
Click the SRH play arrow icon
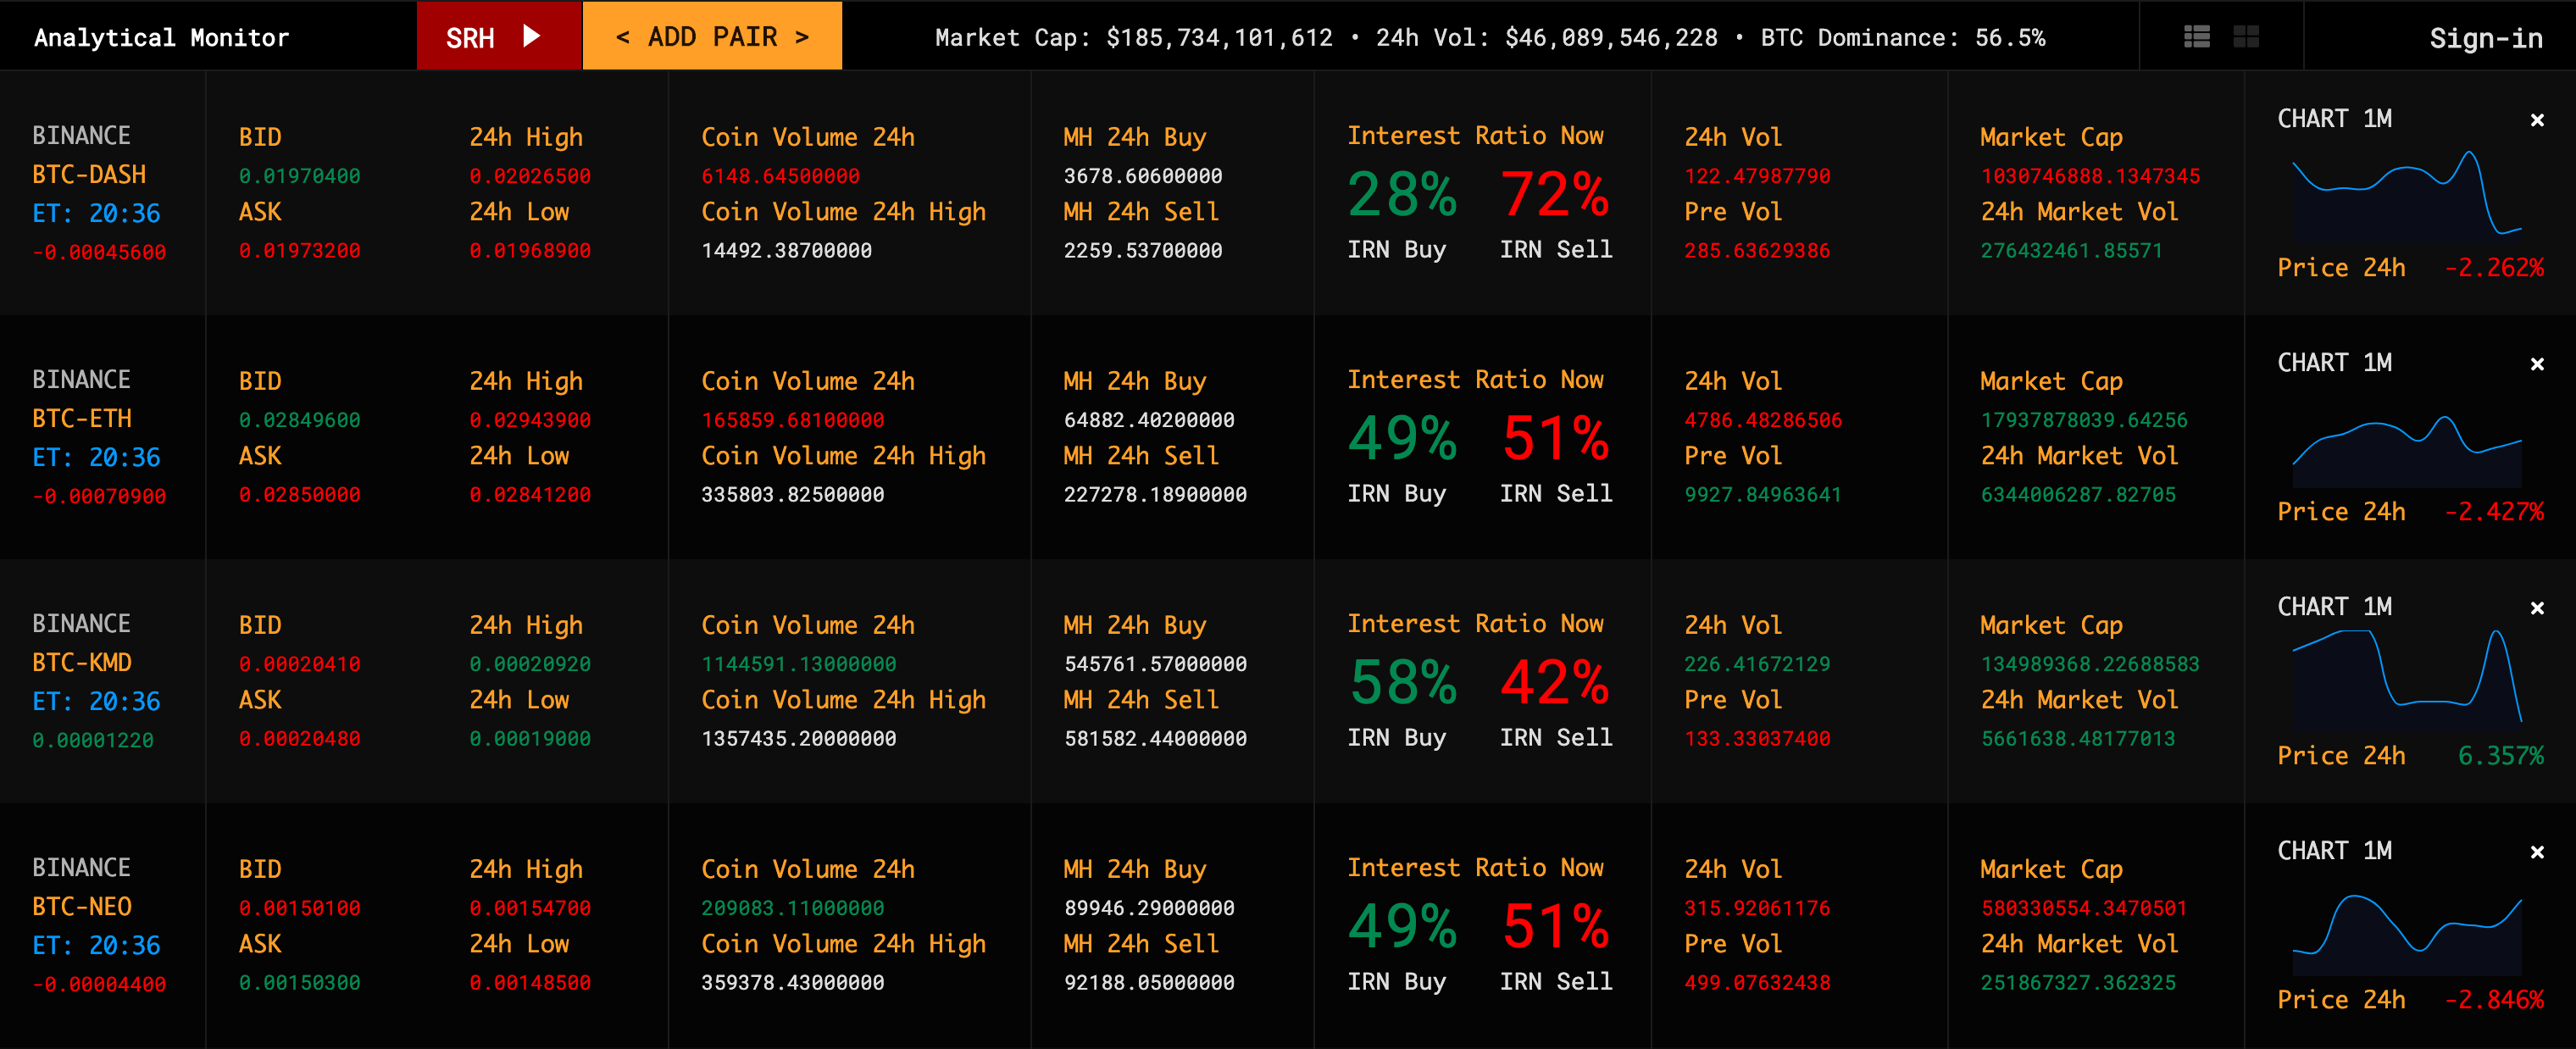[x=532, y=37]
